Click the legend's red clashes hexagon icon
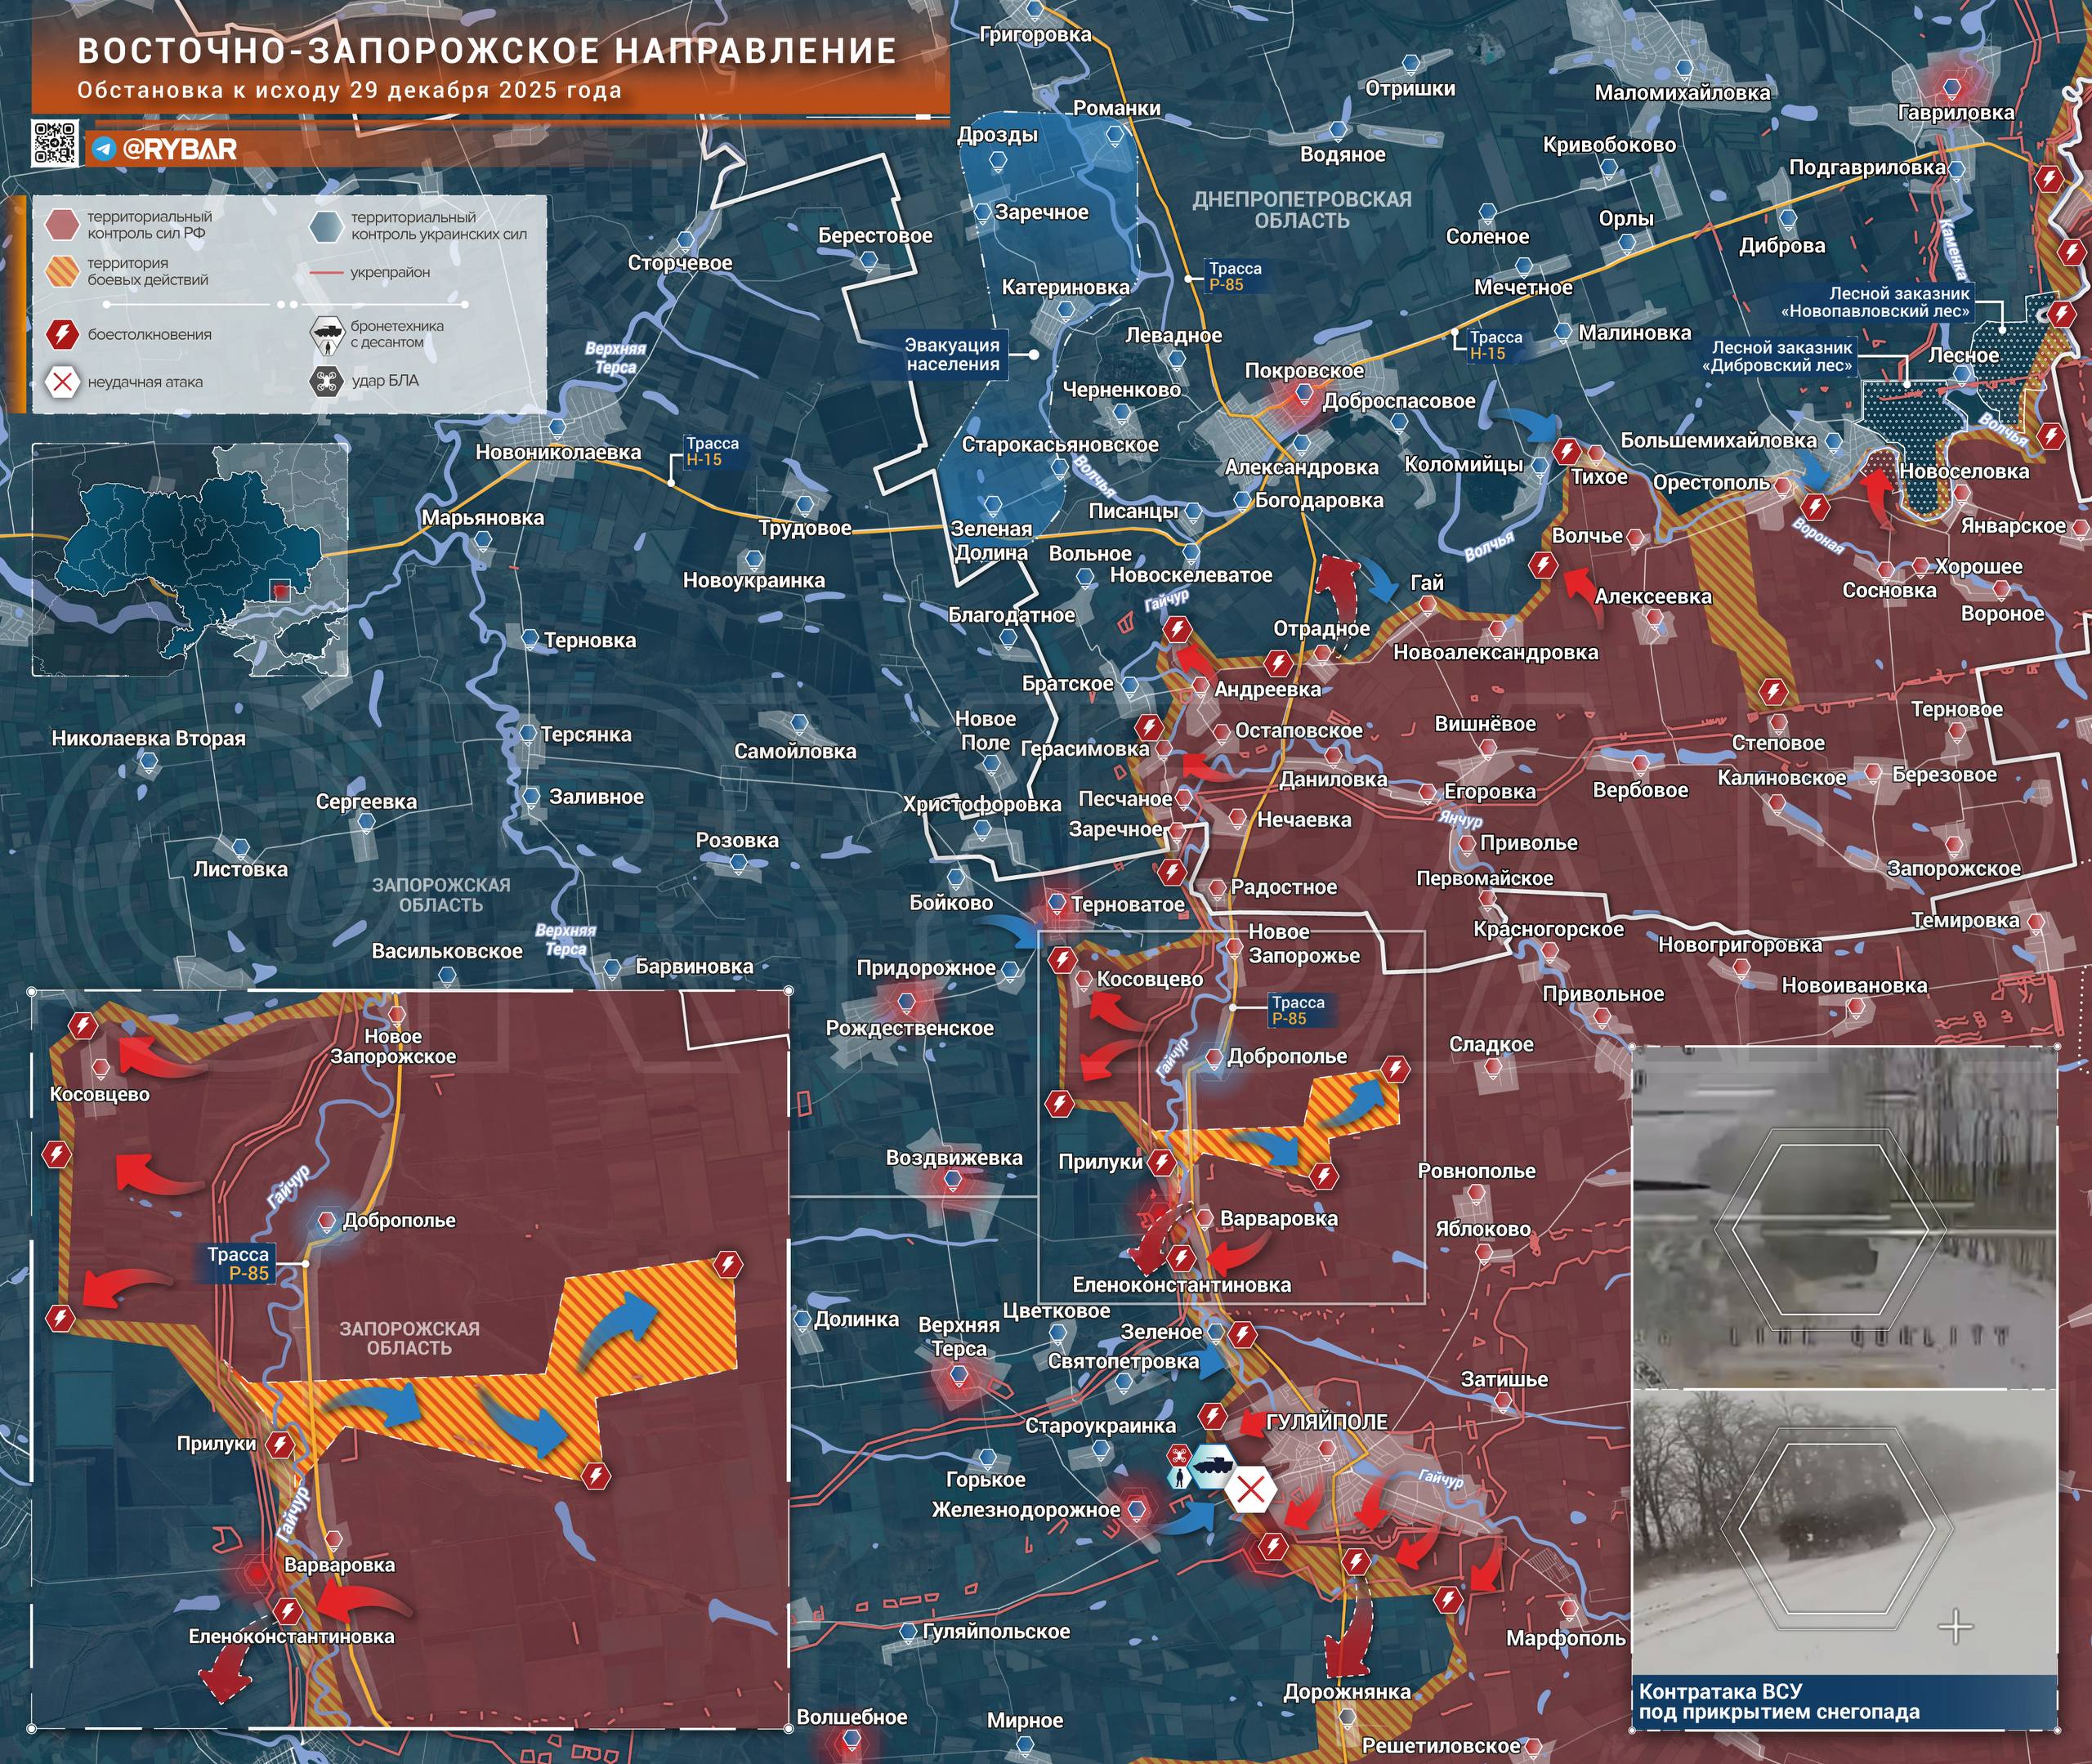The height and width of the screenshot is (1764, 2092). [x=62, y=334]
